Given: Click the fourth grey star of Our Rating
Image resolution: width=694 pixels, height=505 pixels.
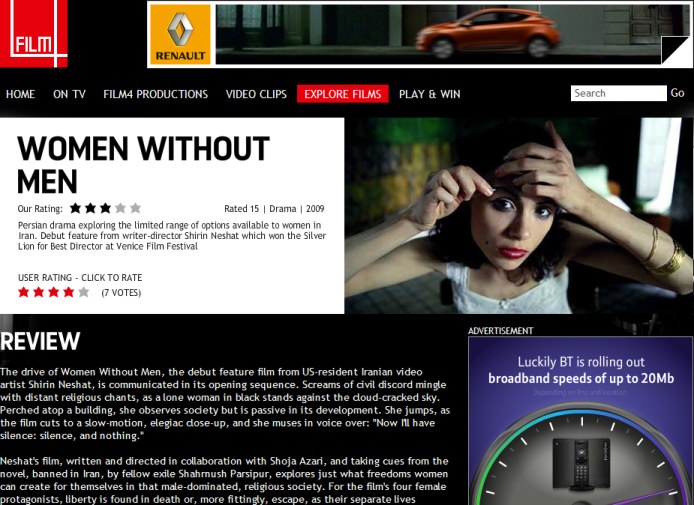Looking at the screenshot, I should pos(120,208).
